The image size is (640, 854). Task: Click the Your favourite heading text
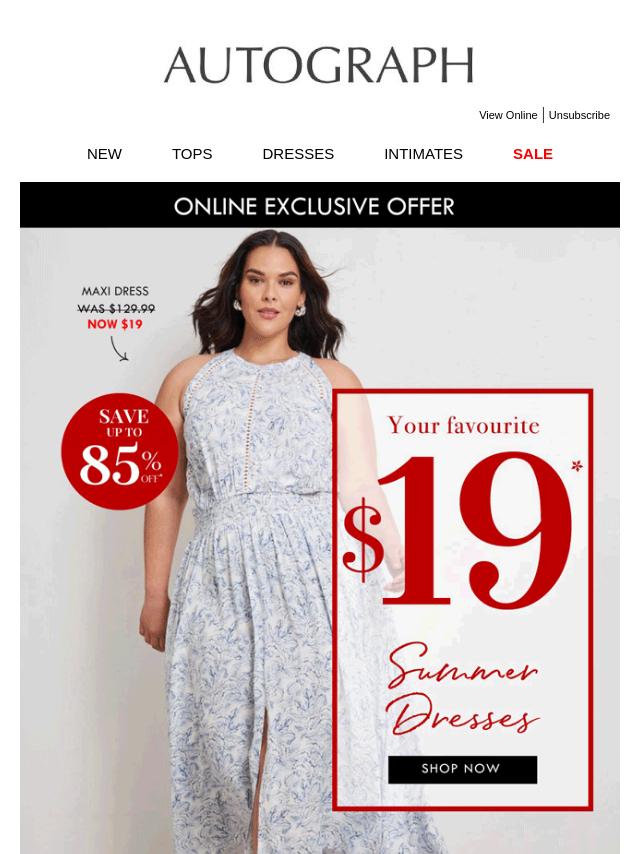463,425
